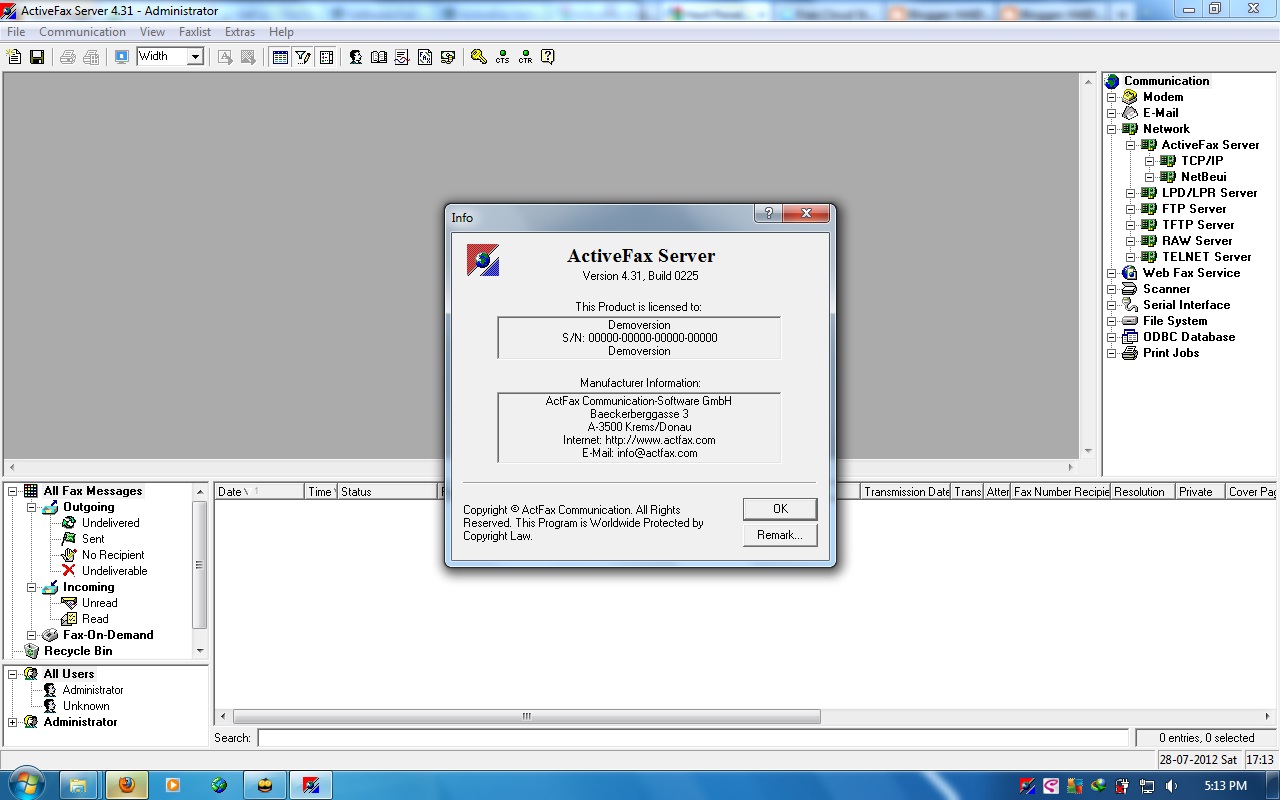Click the green Sent flag icon
The height and width of the screenshot is (800, 1280).
69,539
